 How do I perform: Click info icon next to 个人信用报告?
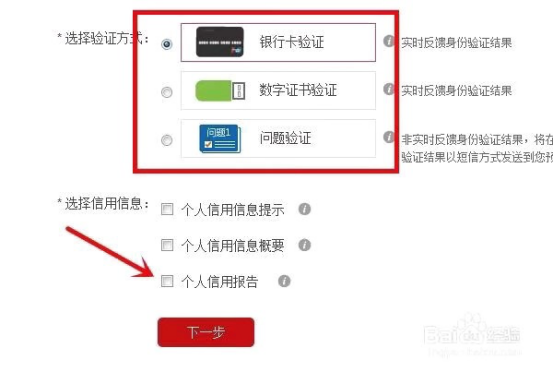tap(284, 281)
